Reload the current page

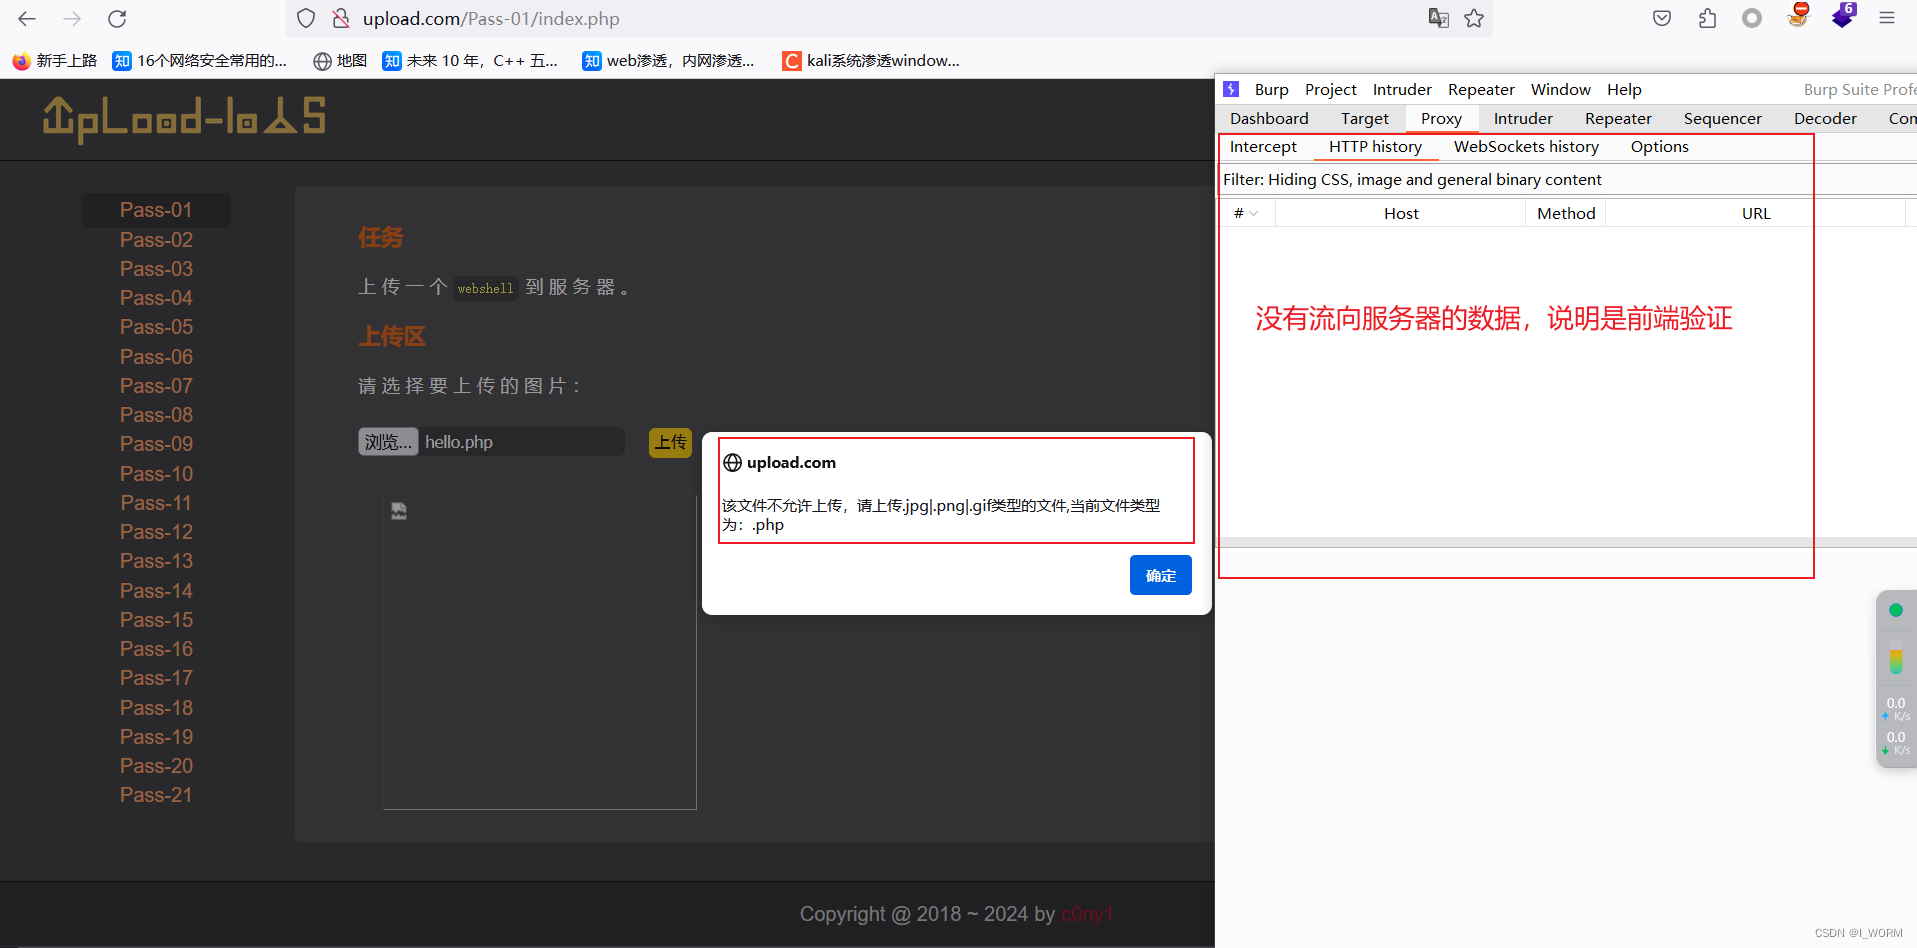coord(117,18)
